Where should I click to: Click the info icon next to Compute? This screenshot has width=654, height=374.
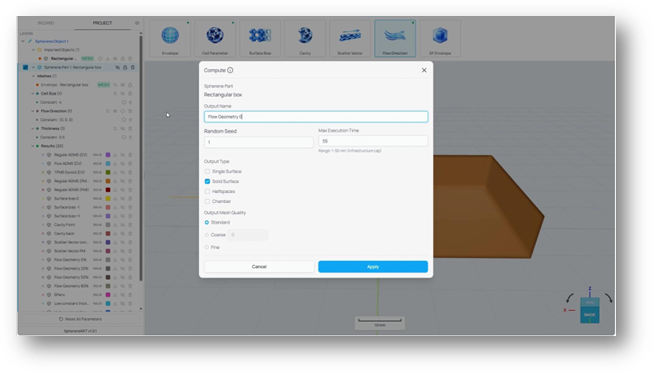point(230,70)
